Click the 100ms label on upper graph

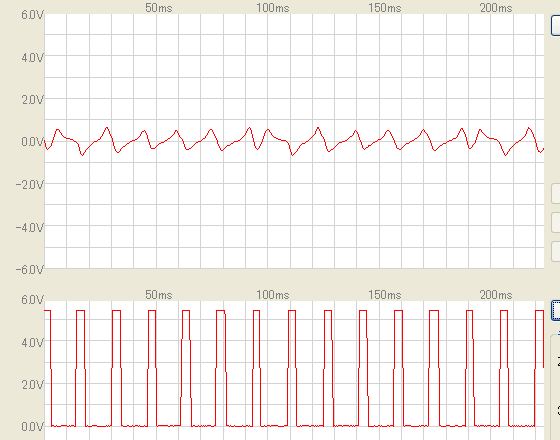pyautogui.click(x=272, y=8)
